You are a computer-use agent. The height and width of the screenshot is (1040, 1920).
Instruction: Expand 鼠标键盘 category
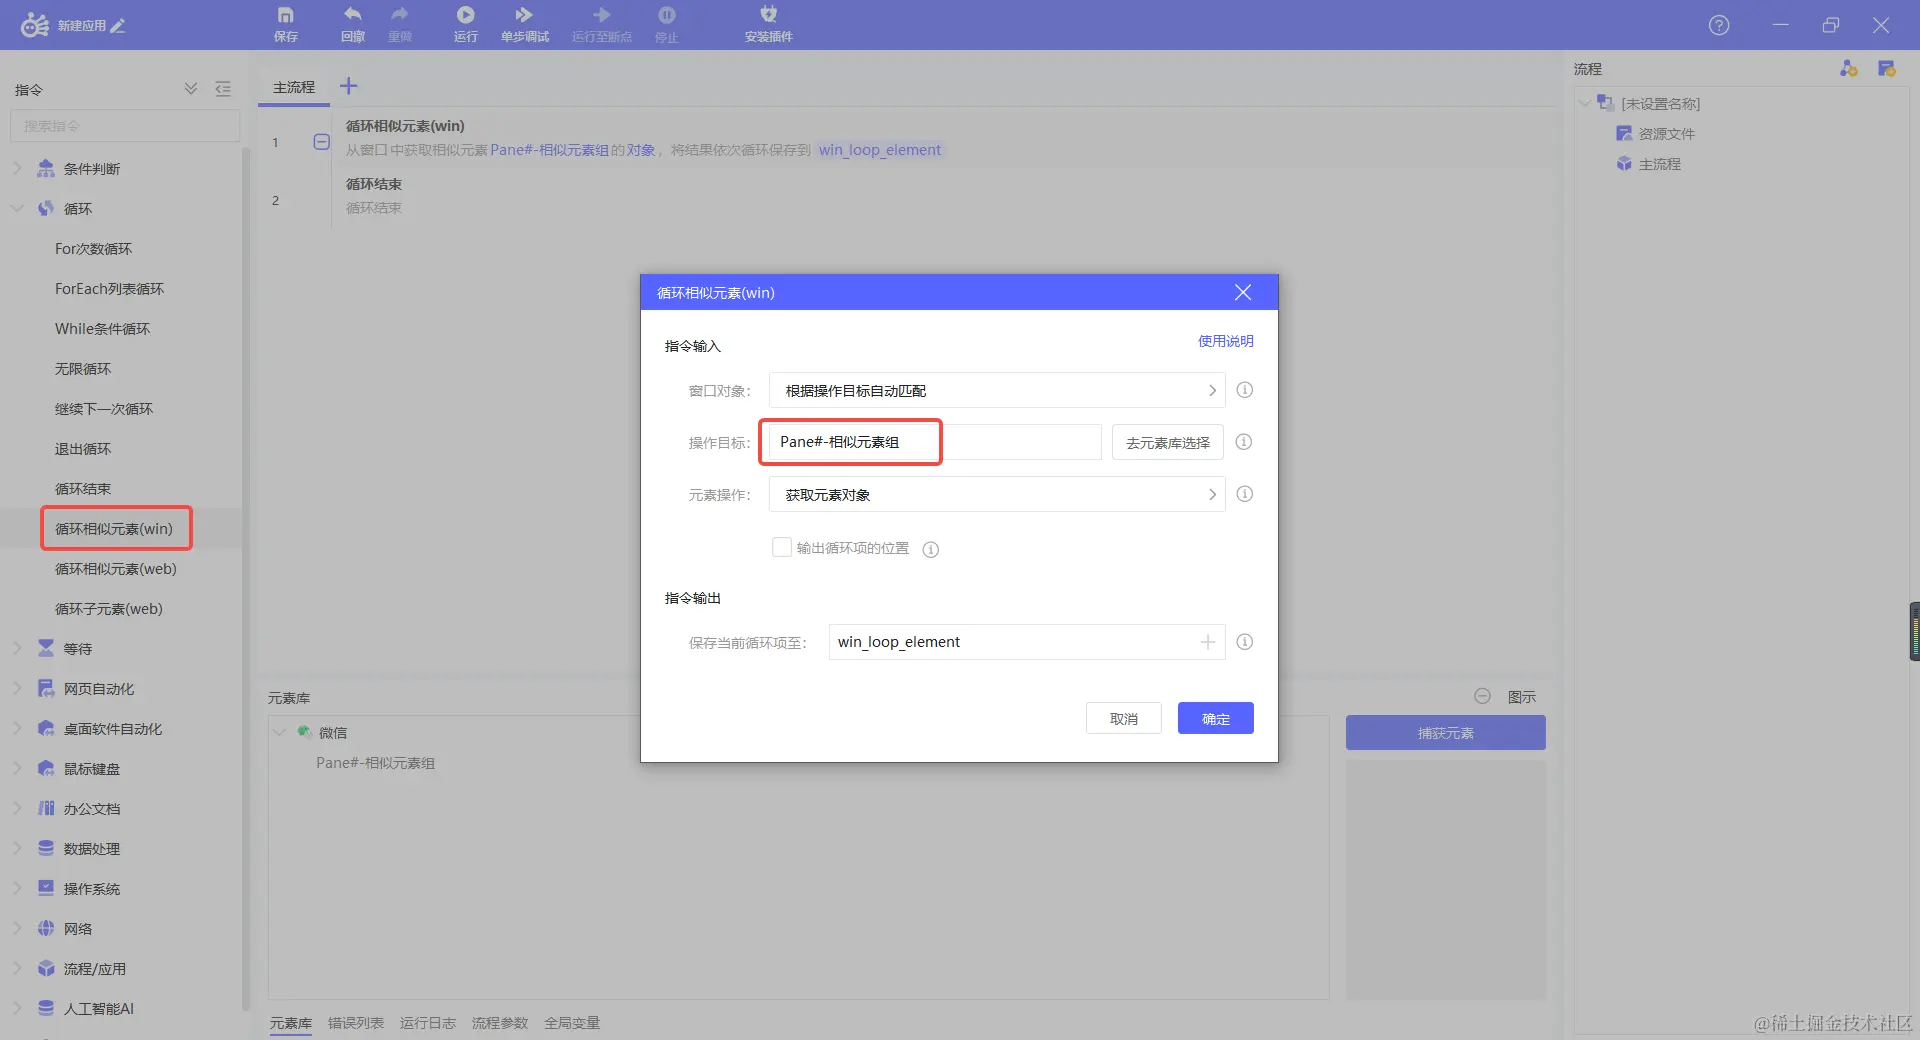pyautogui.click(x=17, y=769)
